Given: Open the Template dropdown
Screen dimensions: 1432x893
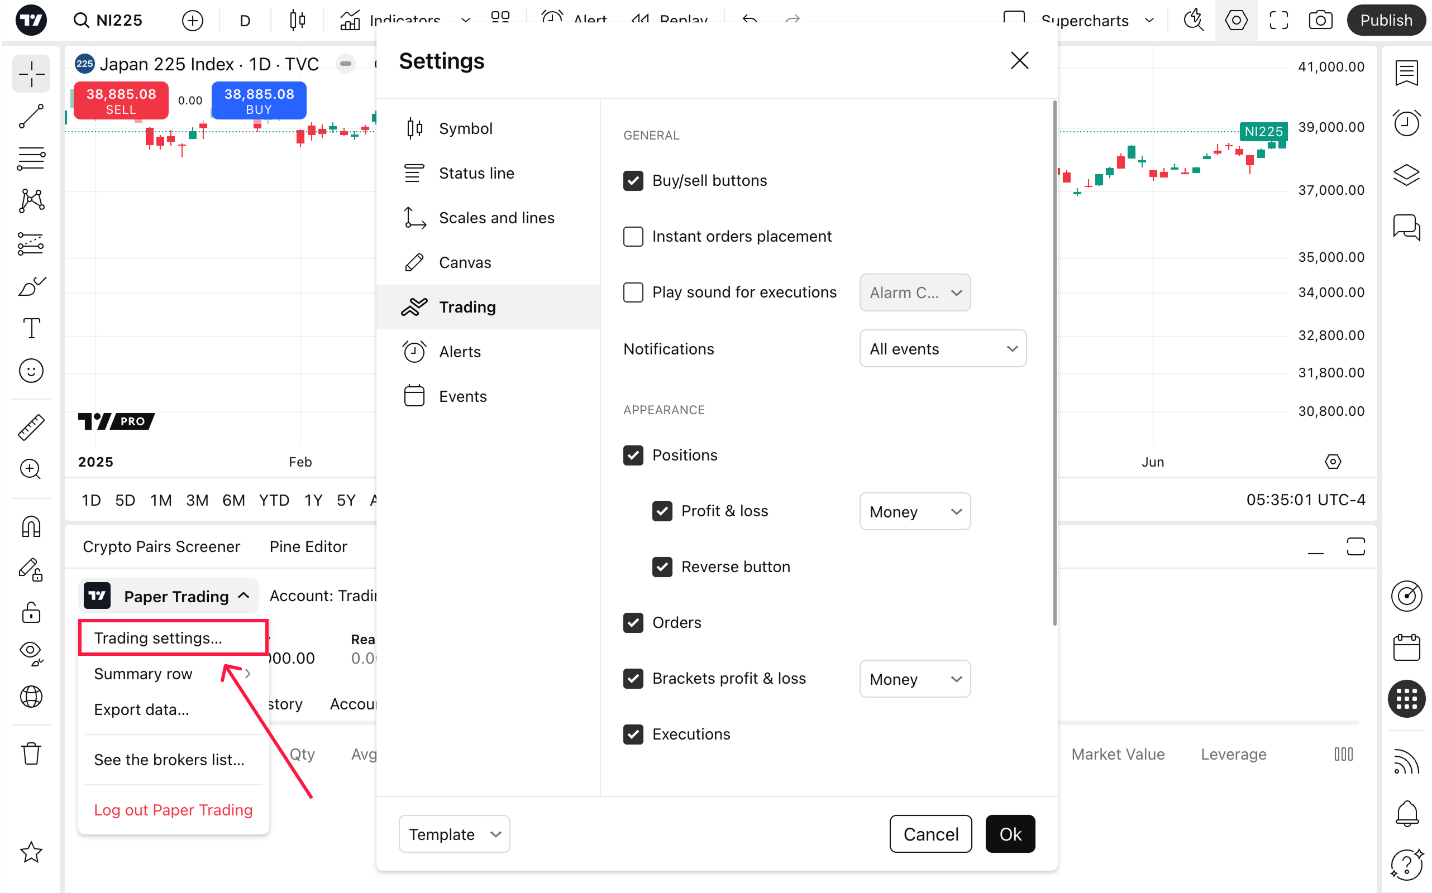Looking at the screenshot, I should pyautogui.click(x=454, y=834).
